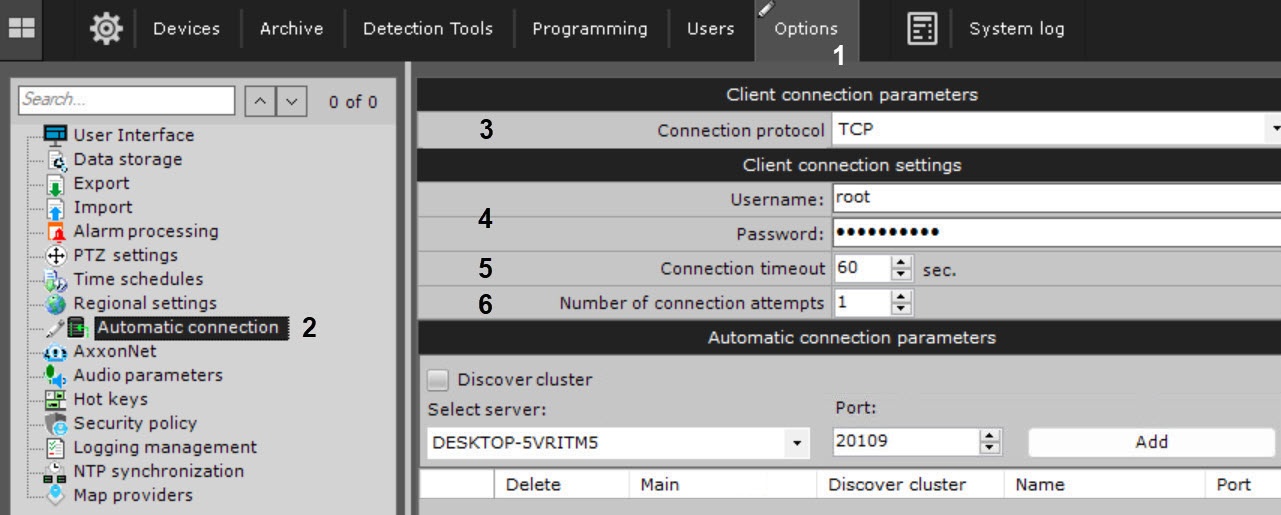The width and height of the screenshot is (1281, 515).
Task: Click the Alarm processing icon
Action: click(x=56, y=232)
